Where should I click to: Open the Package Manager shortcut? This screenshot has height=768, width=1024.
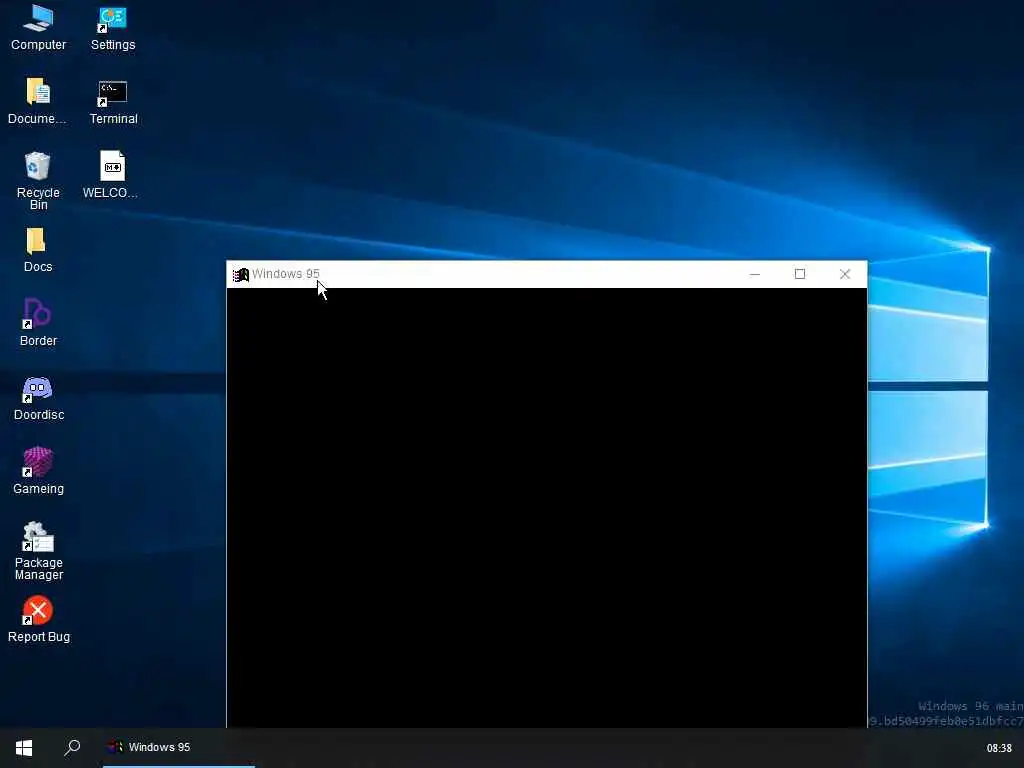click(x=39, y=551)
